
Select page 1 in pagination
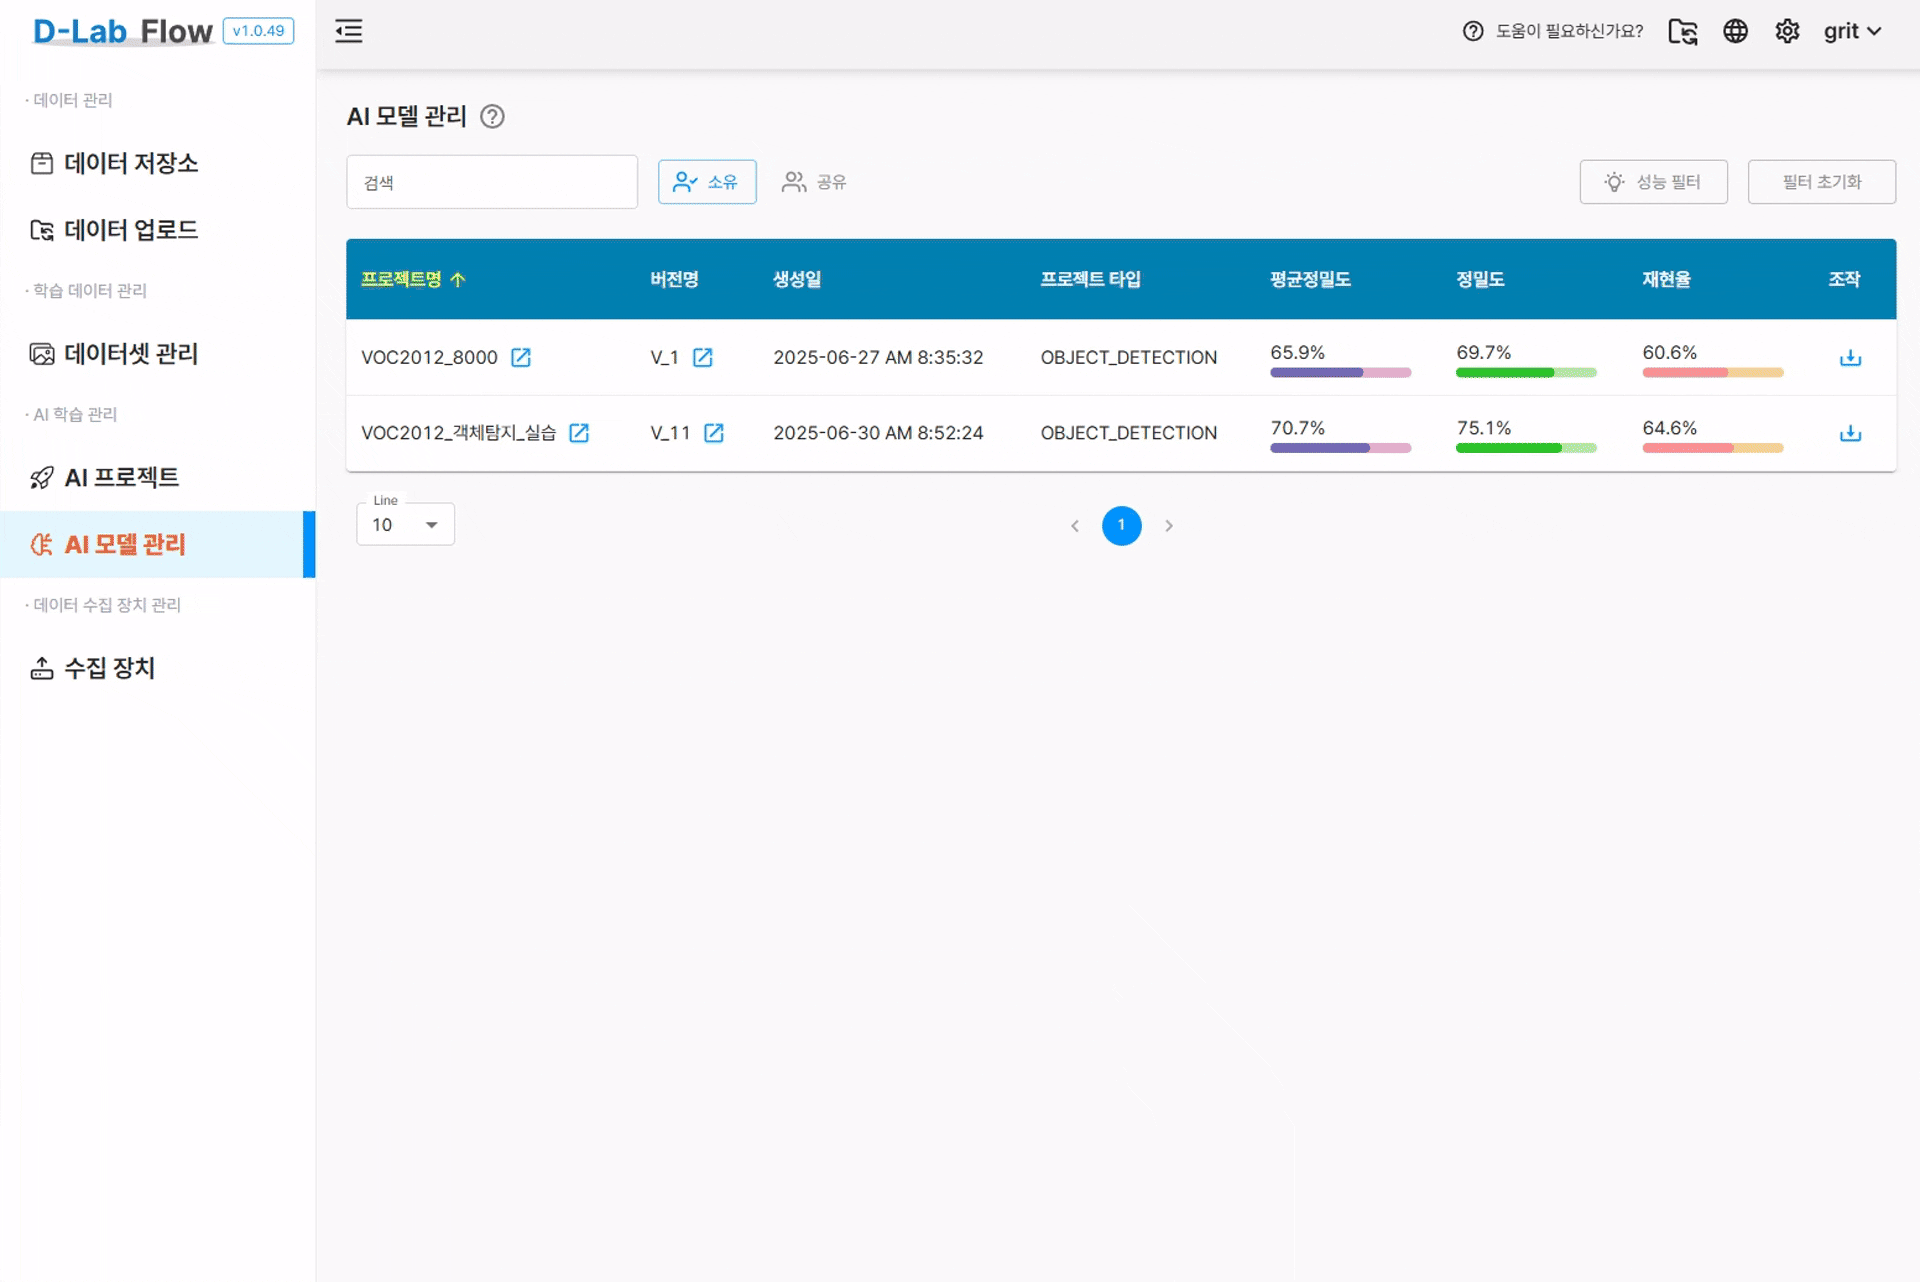point(1122,525)
